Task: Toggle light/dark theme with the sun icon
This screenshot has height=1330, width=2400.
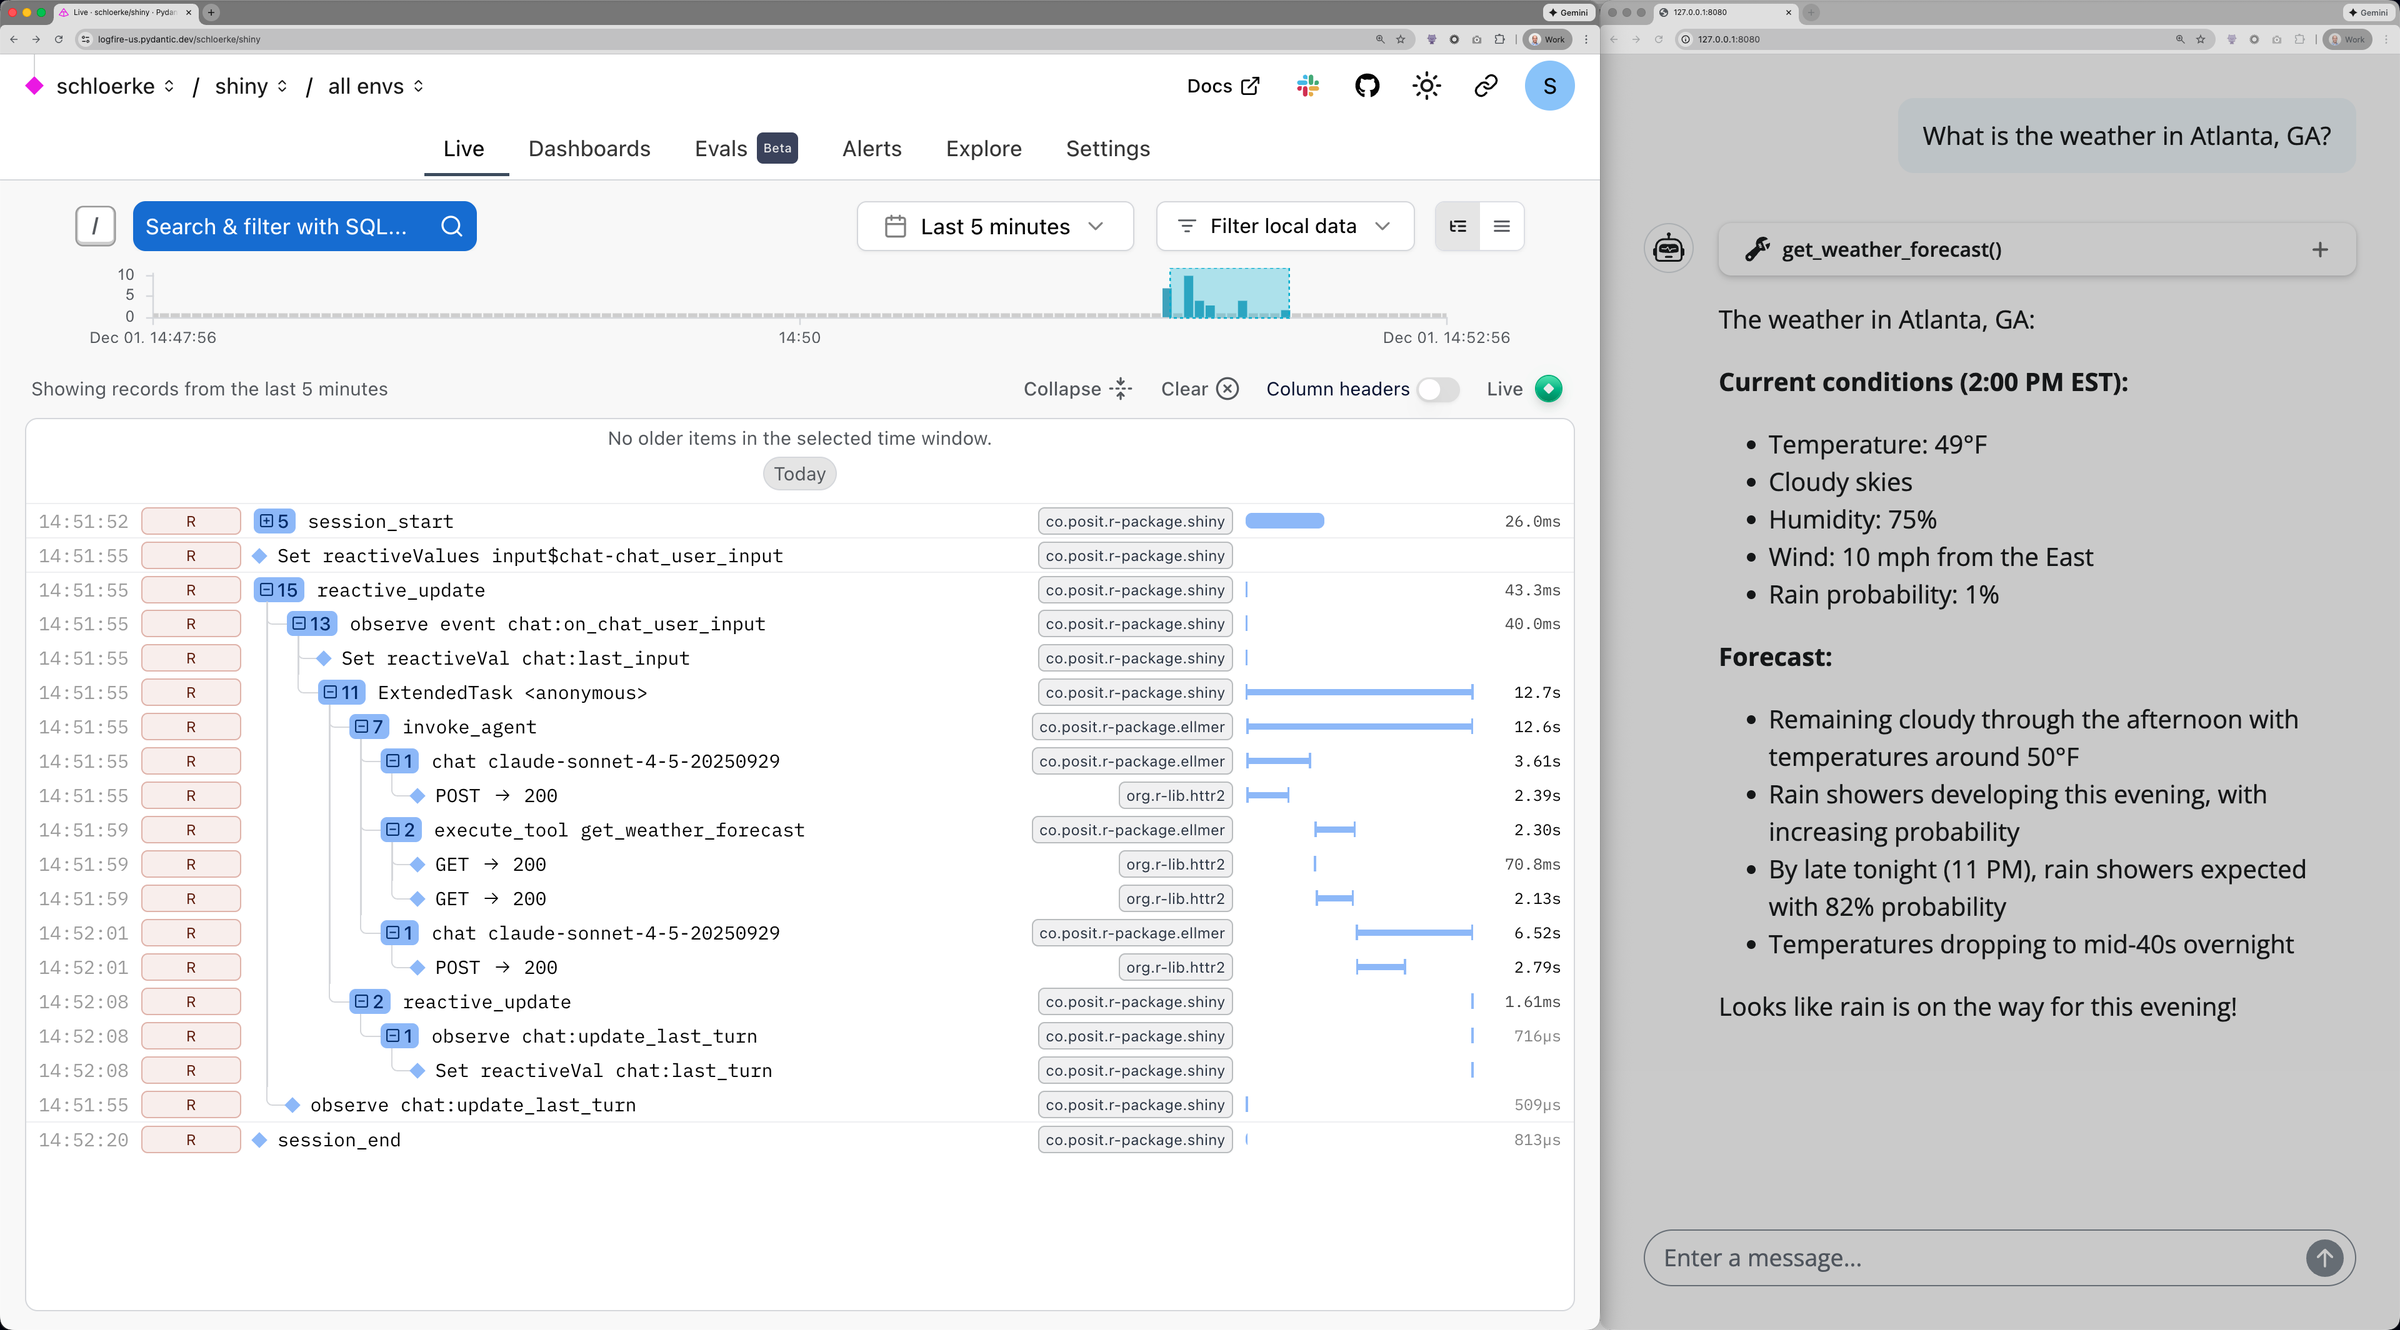Action: [1426, 86]
